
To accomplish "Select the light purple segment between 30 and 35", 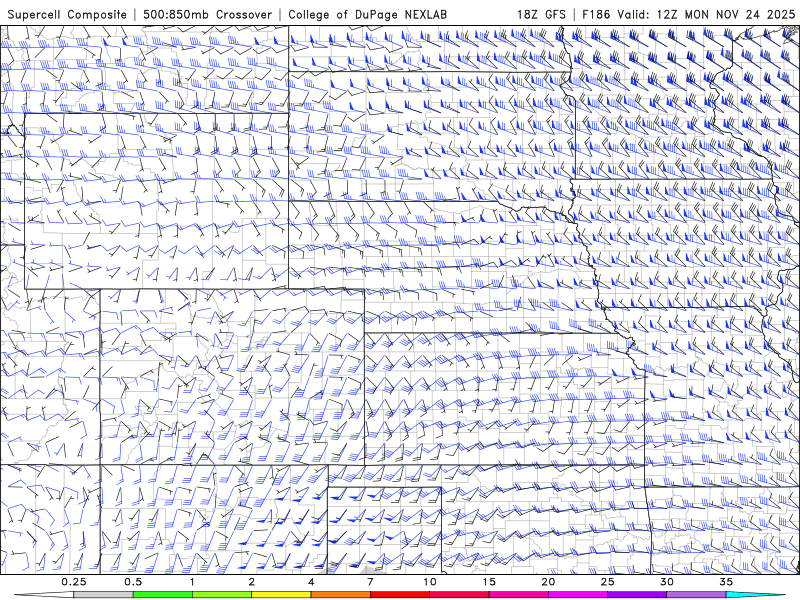I will coord(696,595).
